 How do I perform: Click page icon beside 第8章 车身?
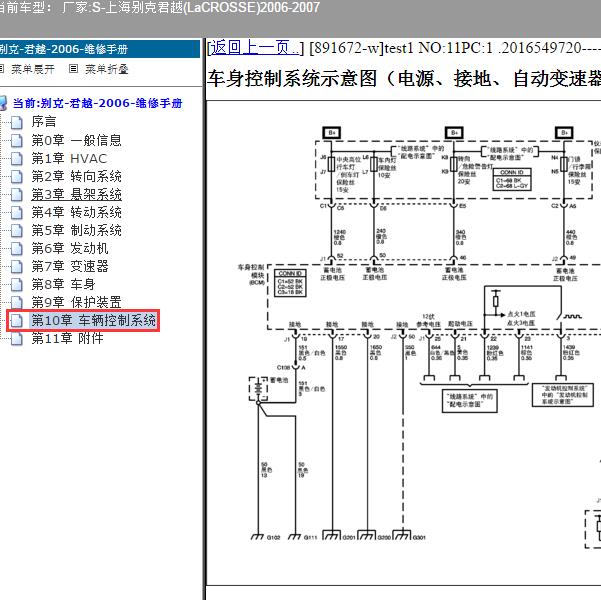16,284
